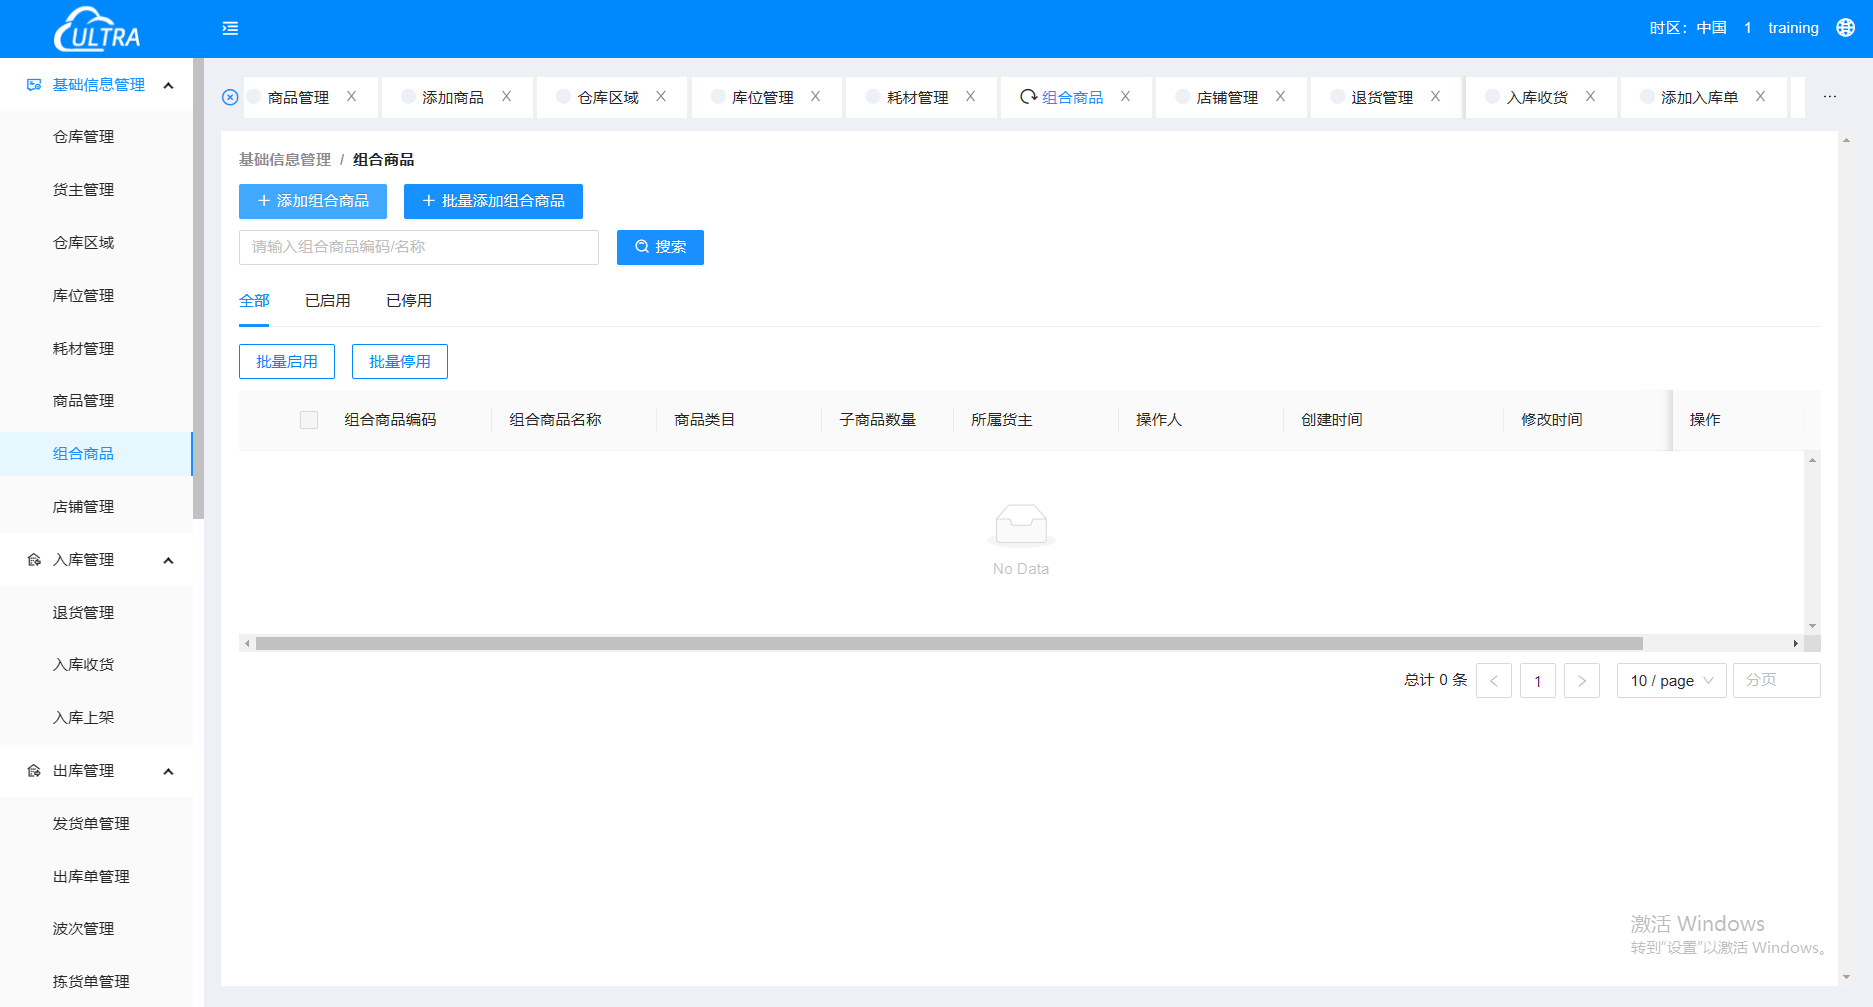This screenshot has width=1873, height=1007.
Task: Click the 批量启用 button
Action: tap(287, 362)
